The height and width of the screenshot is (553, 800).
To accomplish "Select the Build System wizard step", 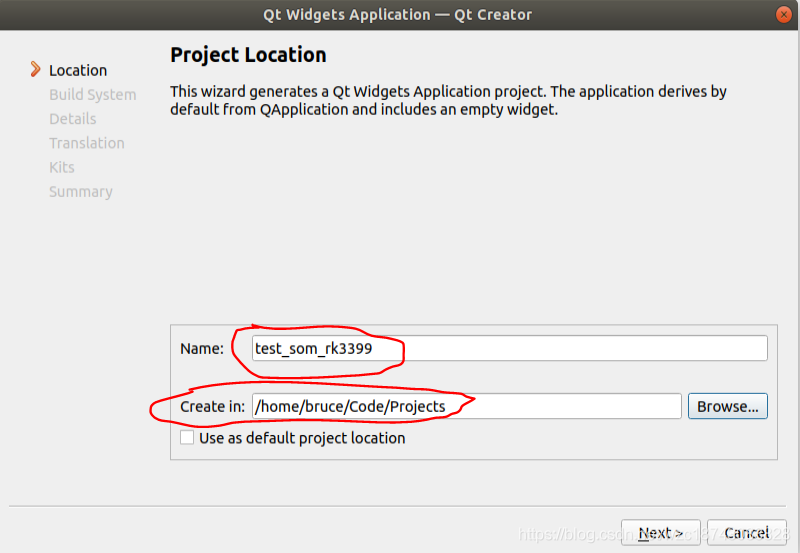I will coord(93,94).
